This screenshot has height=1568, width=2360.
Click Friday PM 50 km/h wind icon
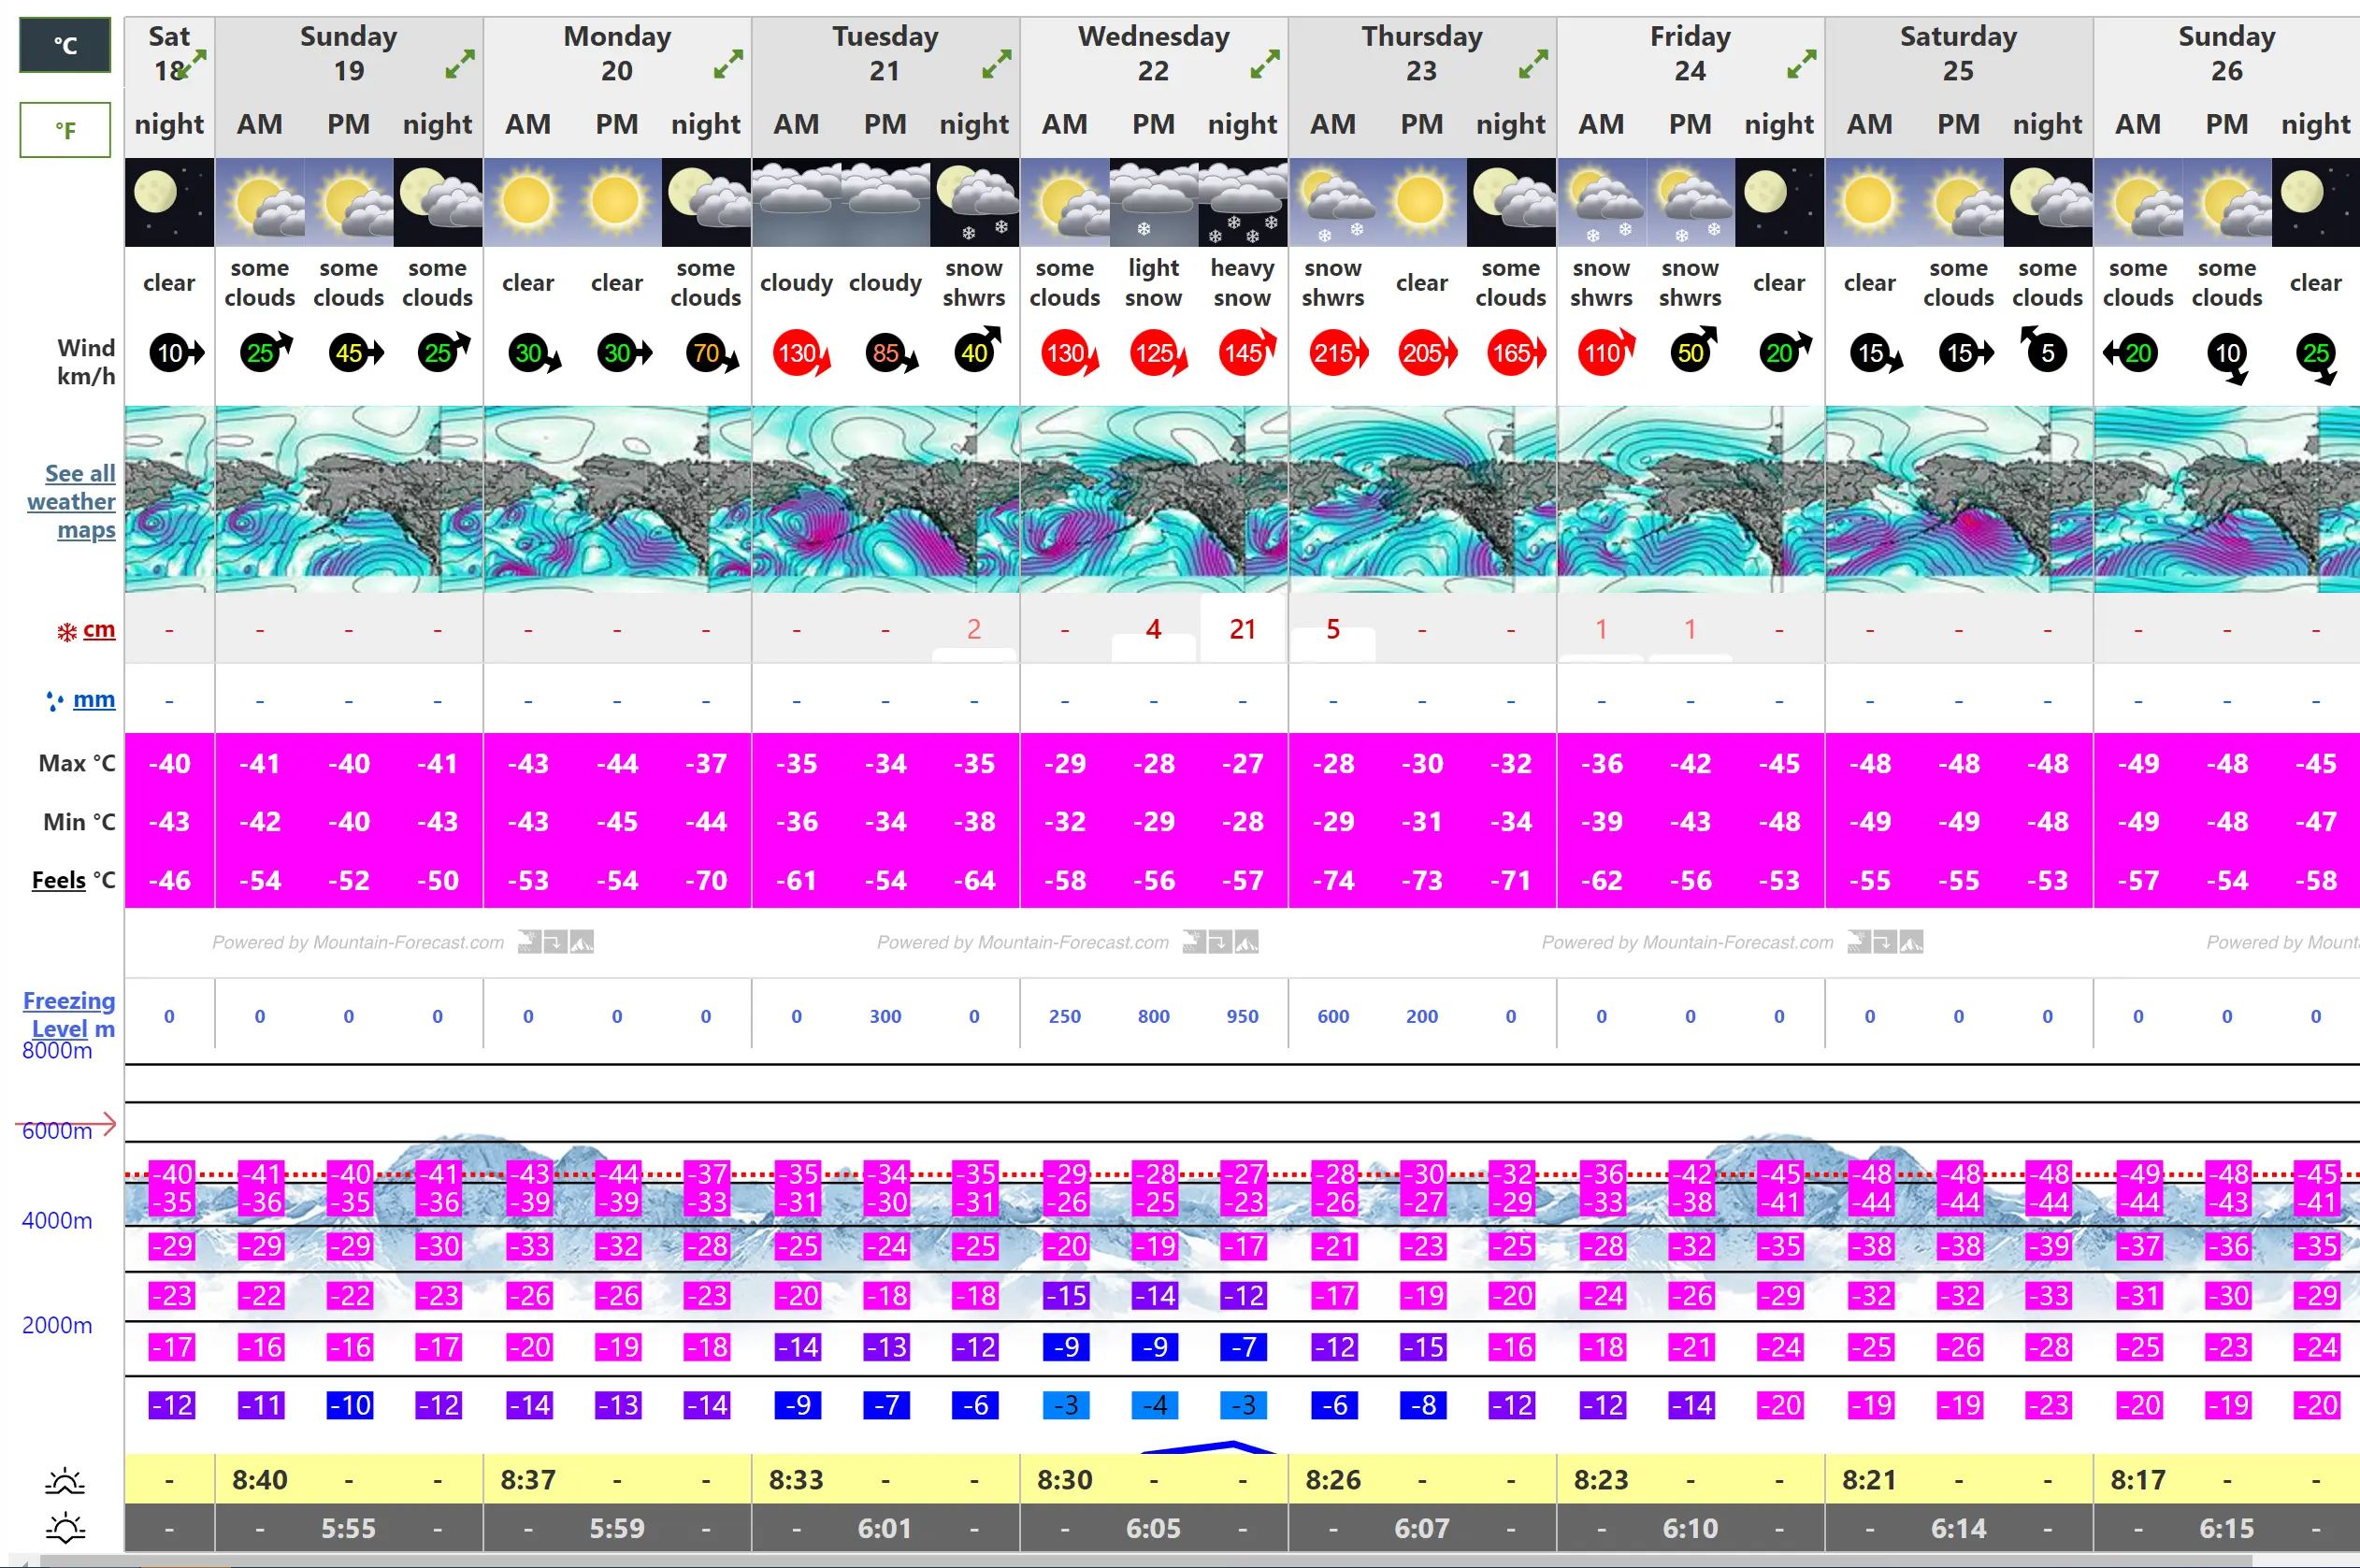(1694, 351)
